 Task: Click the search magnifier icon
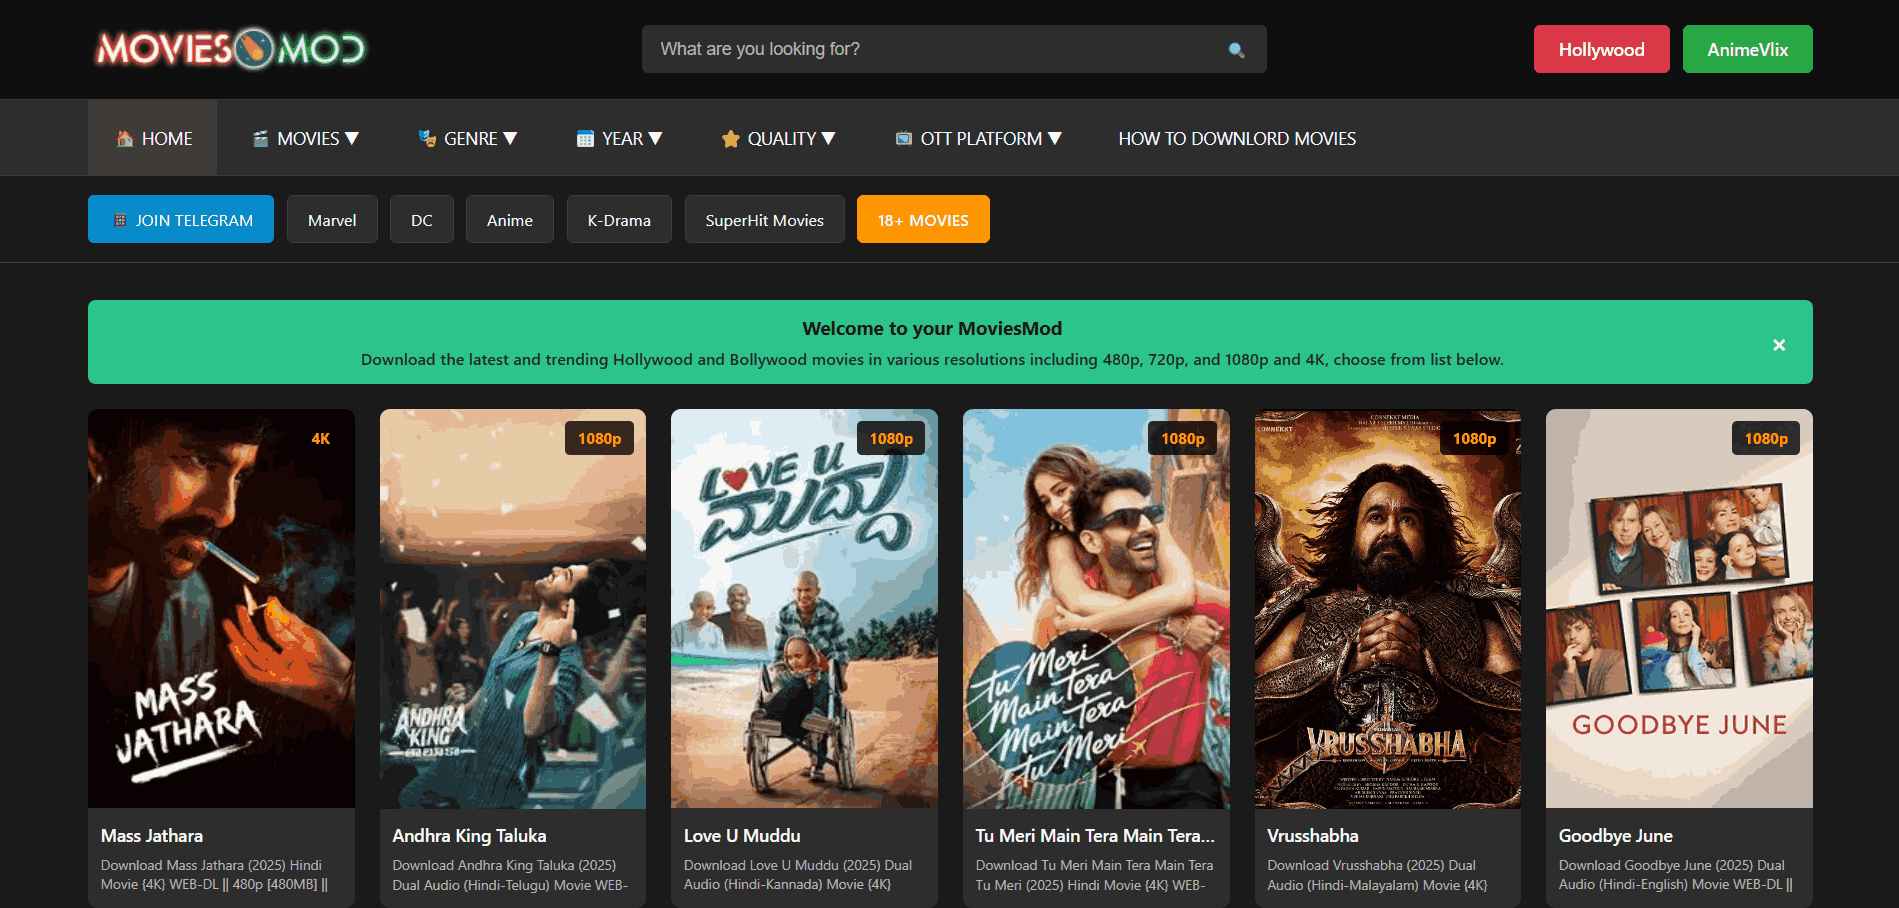tap(1236, 50)
